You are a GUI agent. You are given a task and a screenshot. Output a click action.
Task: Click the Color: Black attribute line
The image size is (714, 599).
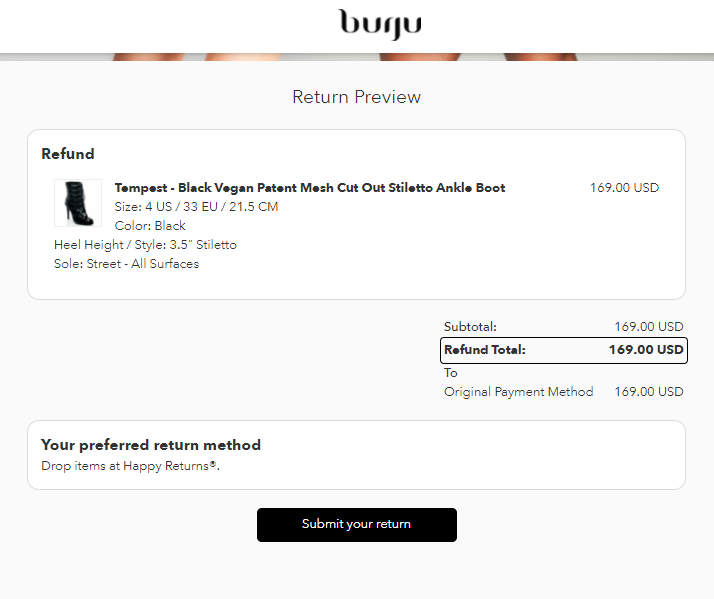tap(150, 225)
